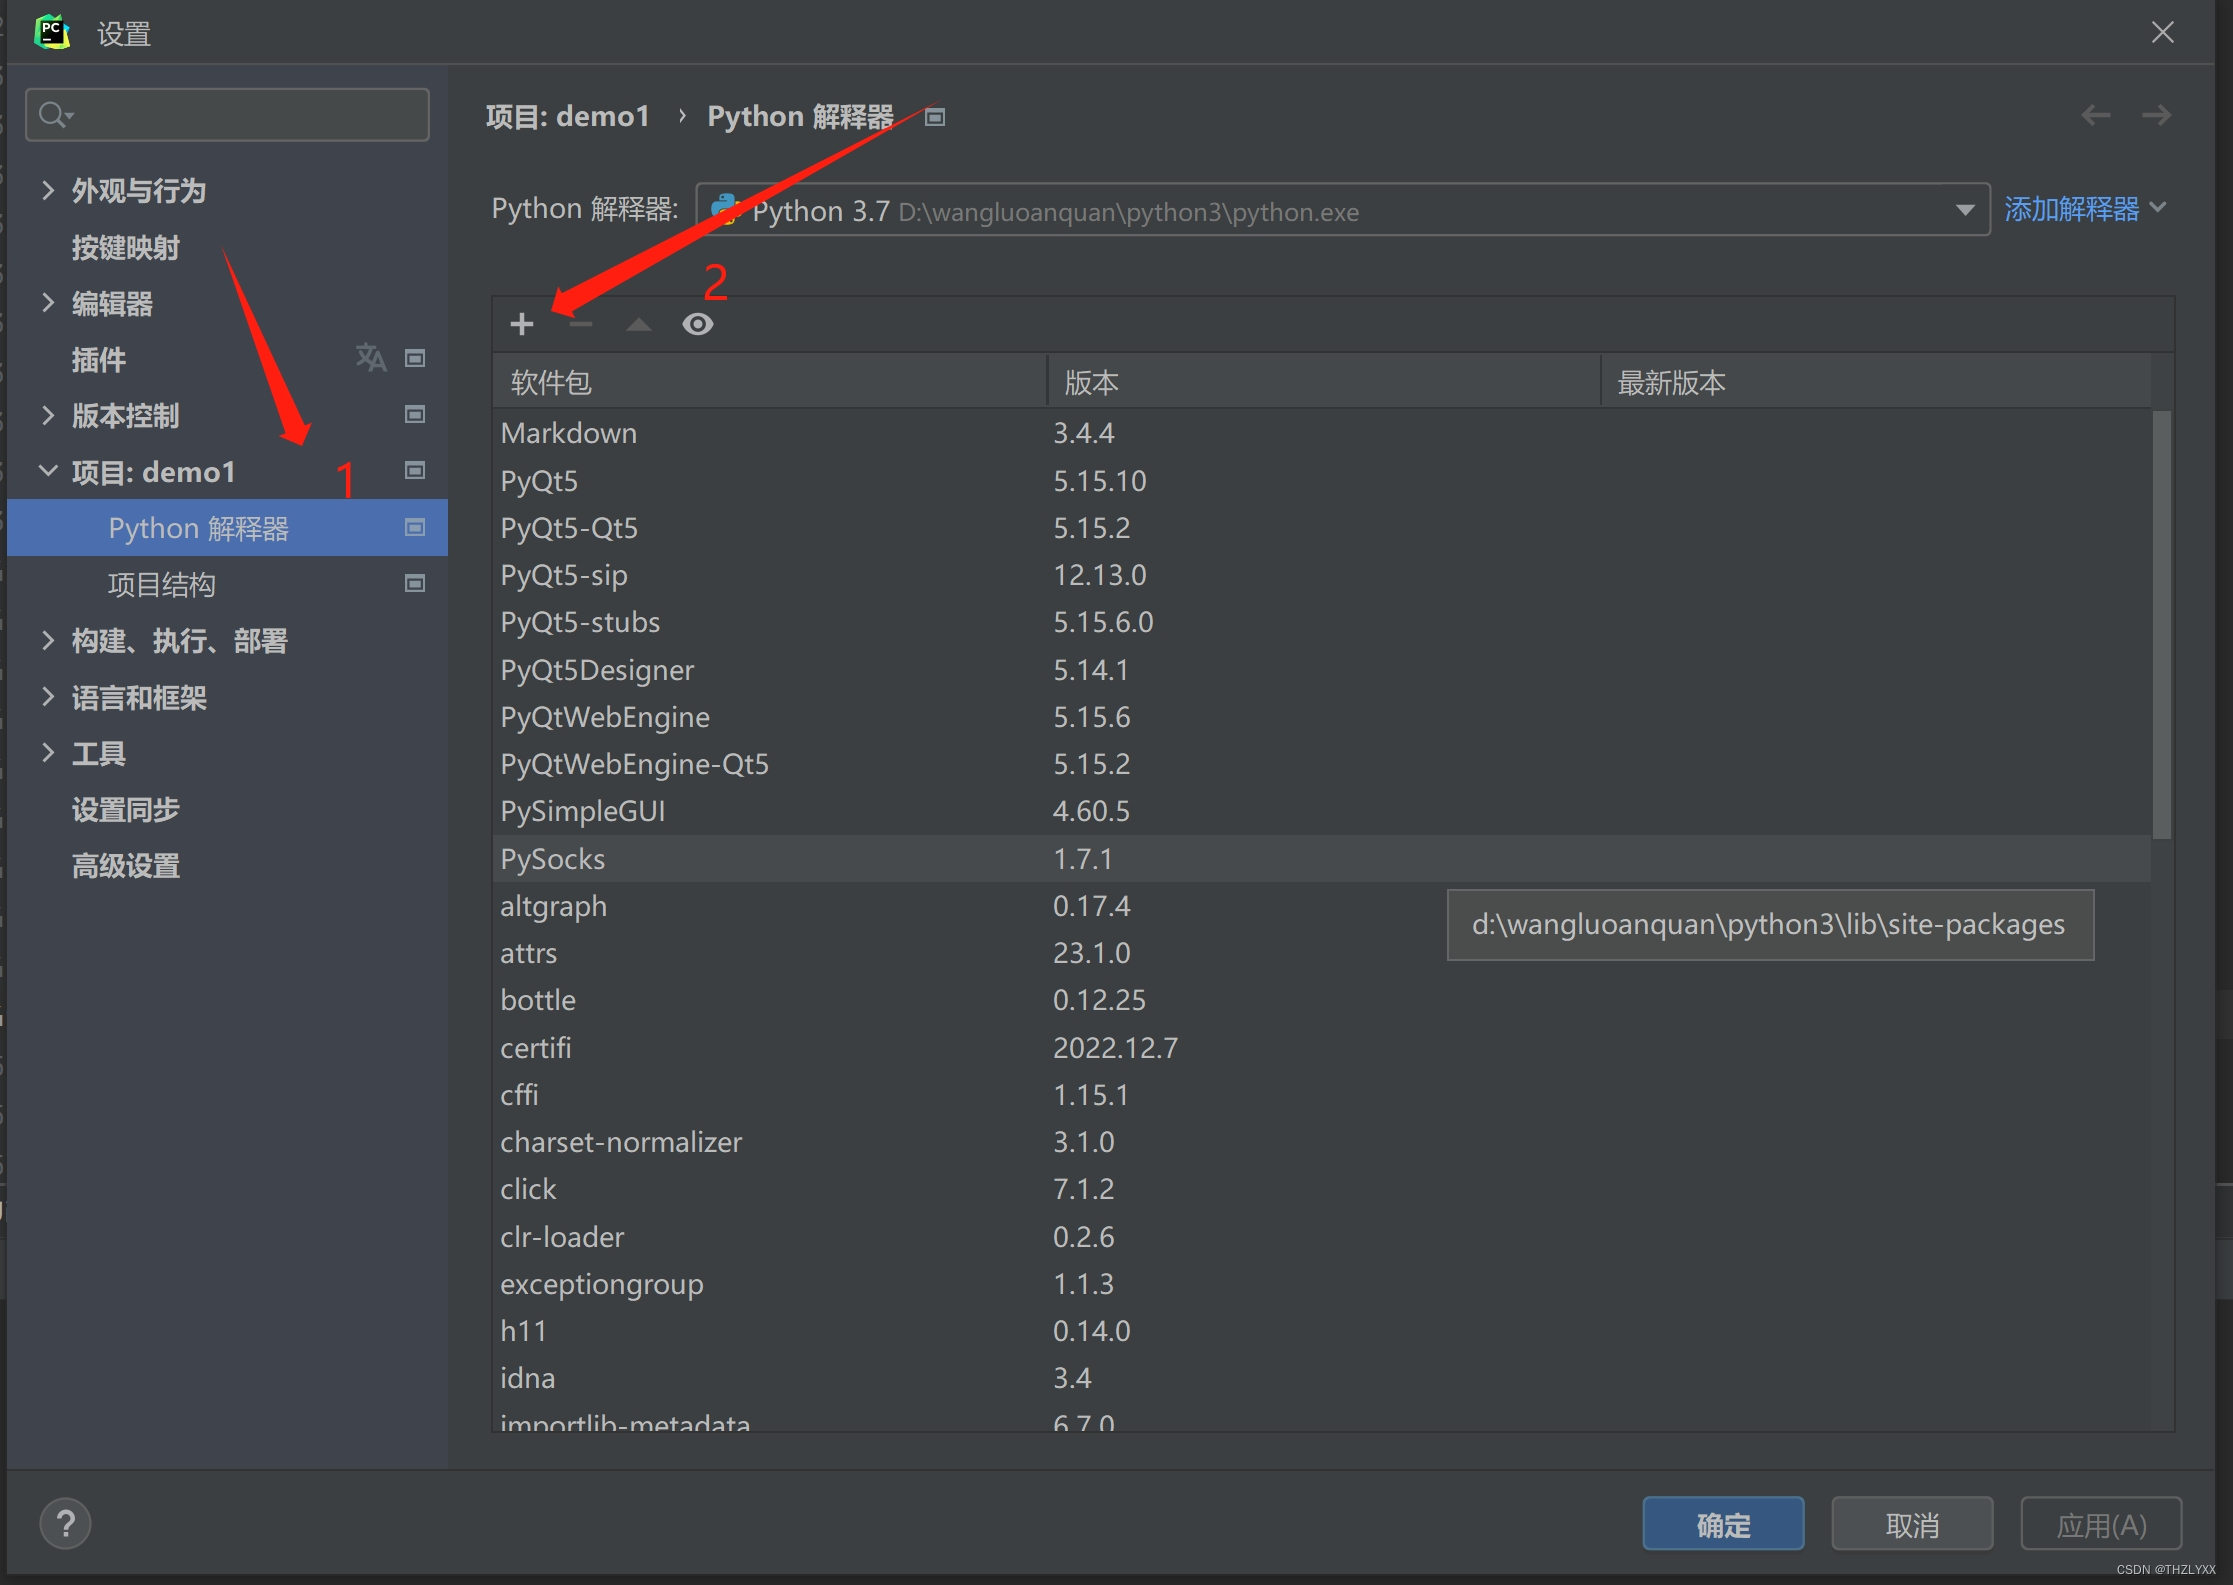Image resolution: width=2233 pixels, height=1585 pixels.
Task: Expand the 编辑器 section
Action: click(x=47, y=303)
